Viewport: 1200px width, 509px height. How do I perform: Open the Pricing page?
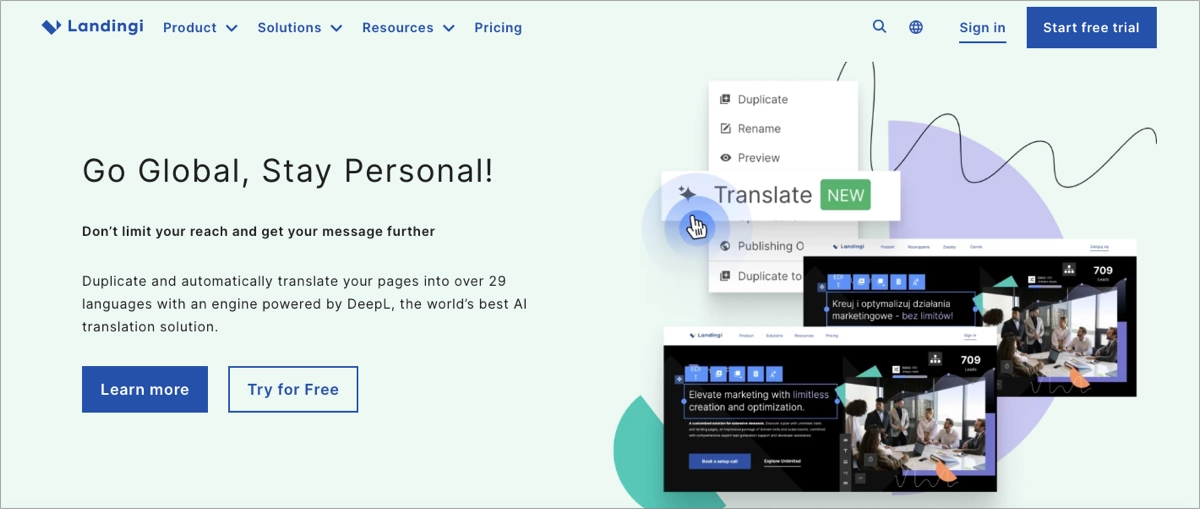tap(498, 28)
